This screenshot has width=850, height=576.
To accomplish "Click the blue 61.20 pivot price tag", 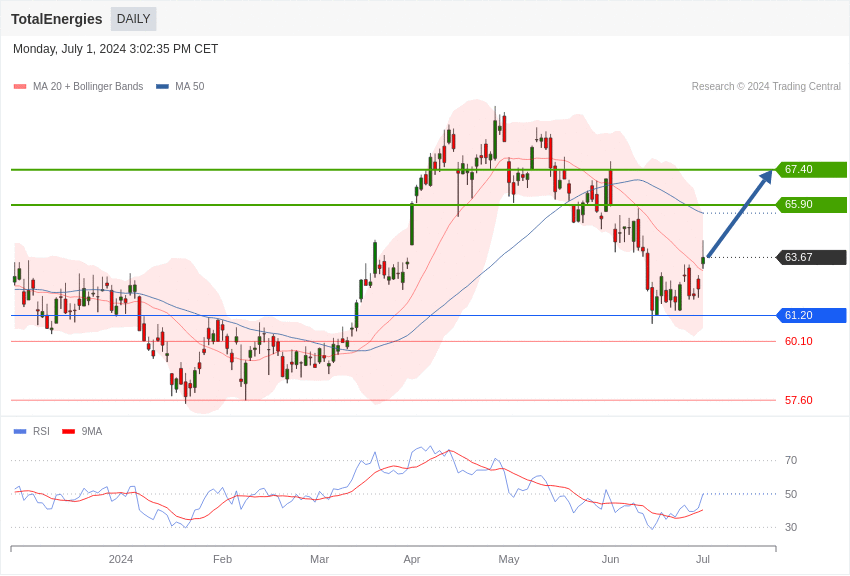I will pyautogui.click(x=811, y=316).
